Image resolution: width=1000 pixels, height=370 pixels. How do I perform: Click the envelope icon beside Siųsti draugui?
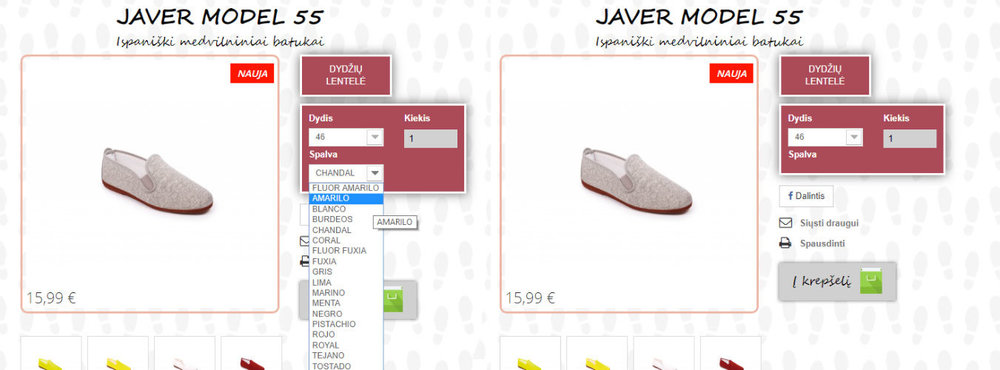(786, 223)
